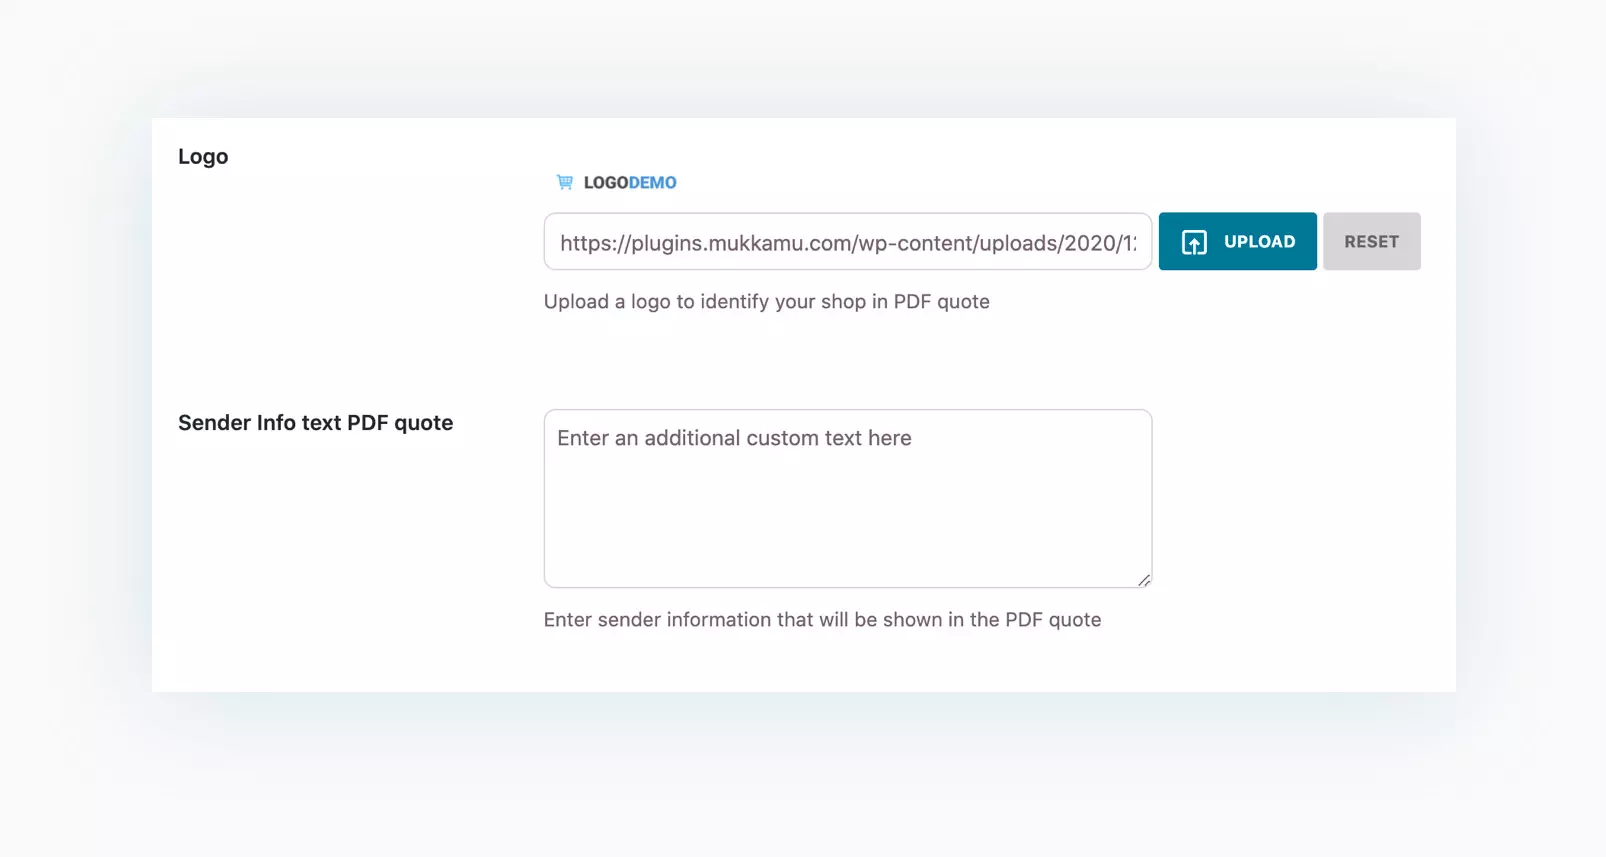Image resolution: width=1606 pixels, height=857 pixels.
Task: Click the "Enter an additional custom text here" placeholder
Action: (x=734, y=438)
